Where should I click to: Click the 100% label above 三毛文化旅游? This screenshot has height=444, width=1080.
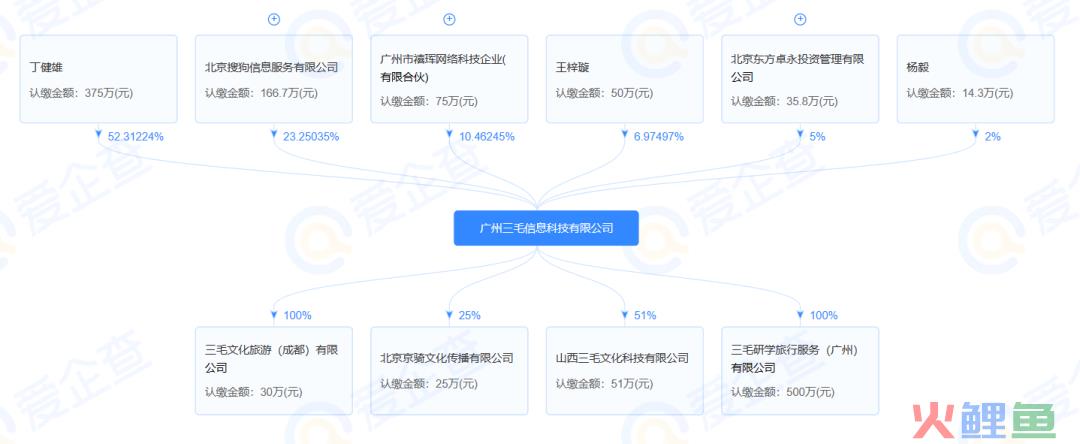pos(297,315)
